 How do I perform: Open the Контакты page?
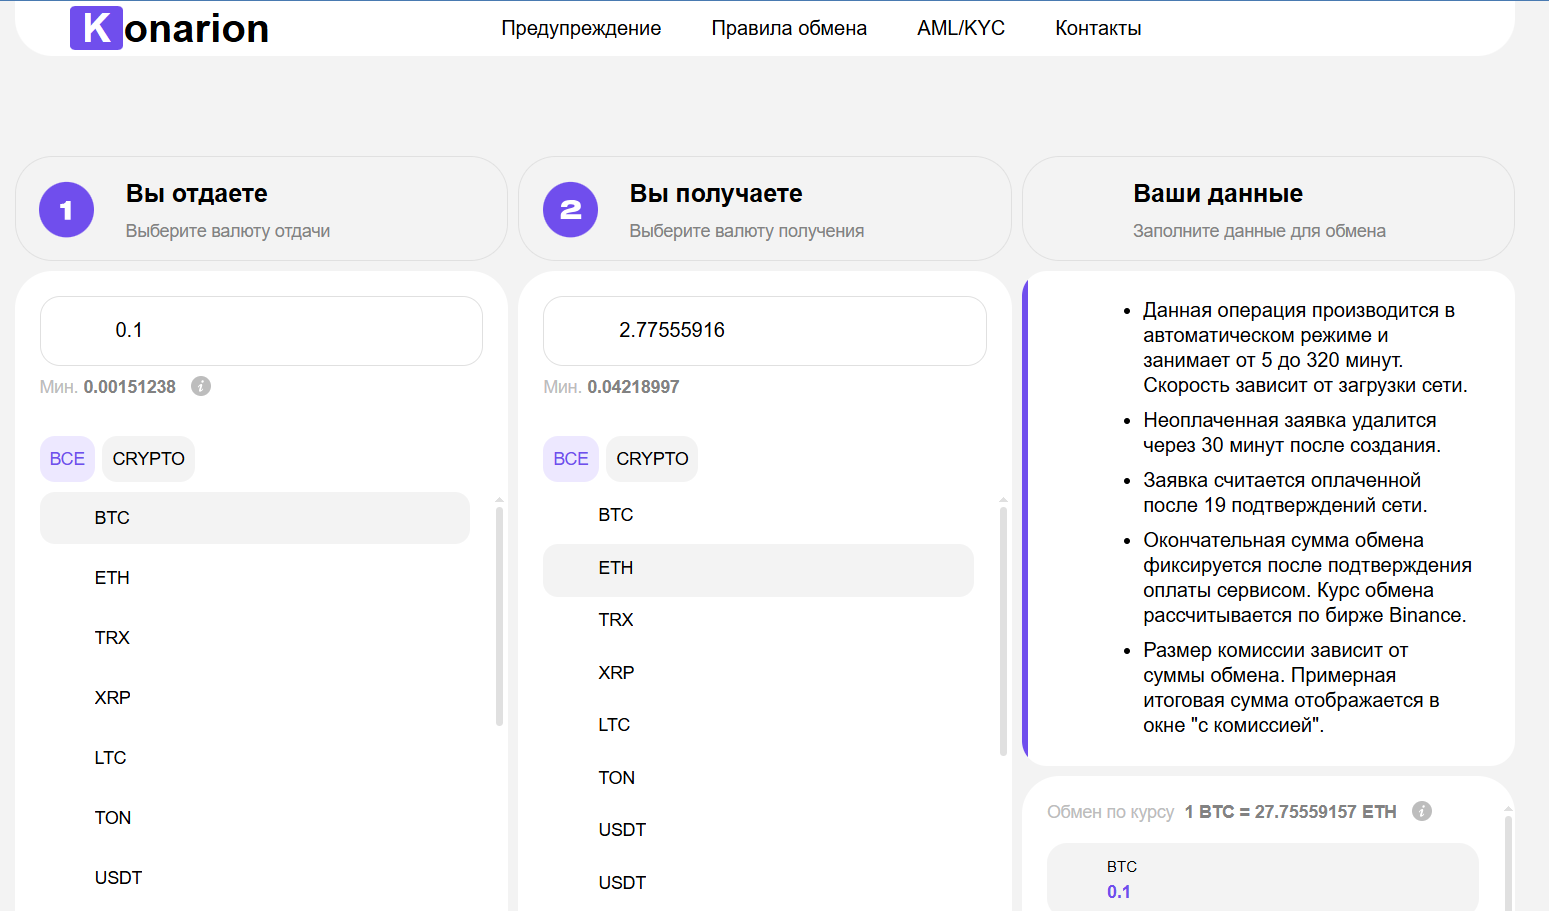tap(1097, 28)
